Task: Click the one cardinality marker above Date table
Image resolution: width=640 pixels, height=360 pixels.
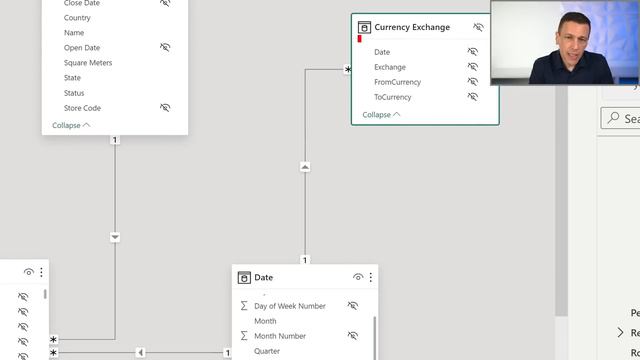Action: (x=305, y=260)
